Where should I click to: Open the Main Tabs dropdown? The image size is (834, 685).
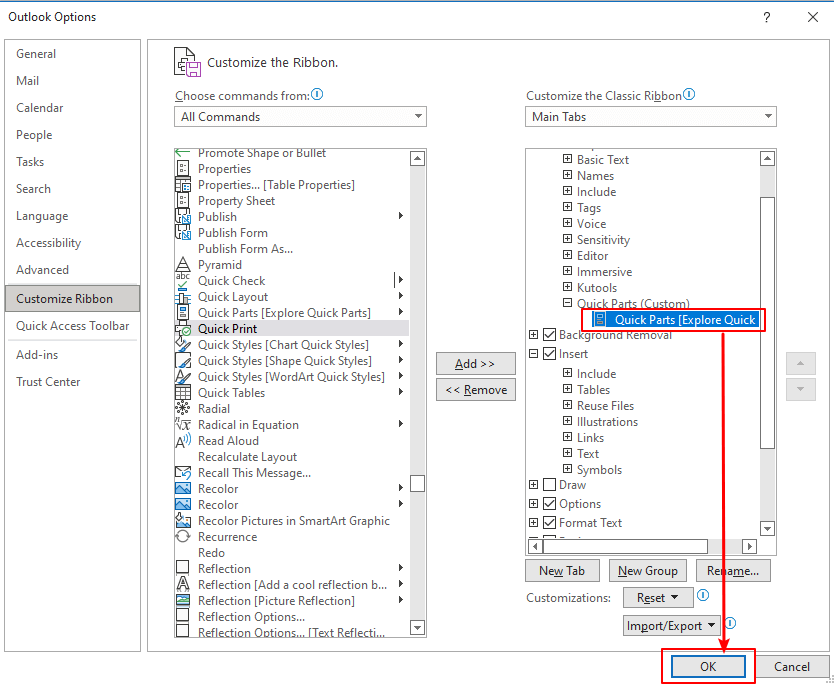pos(651,117)
